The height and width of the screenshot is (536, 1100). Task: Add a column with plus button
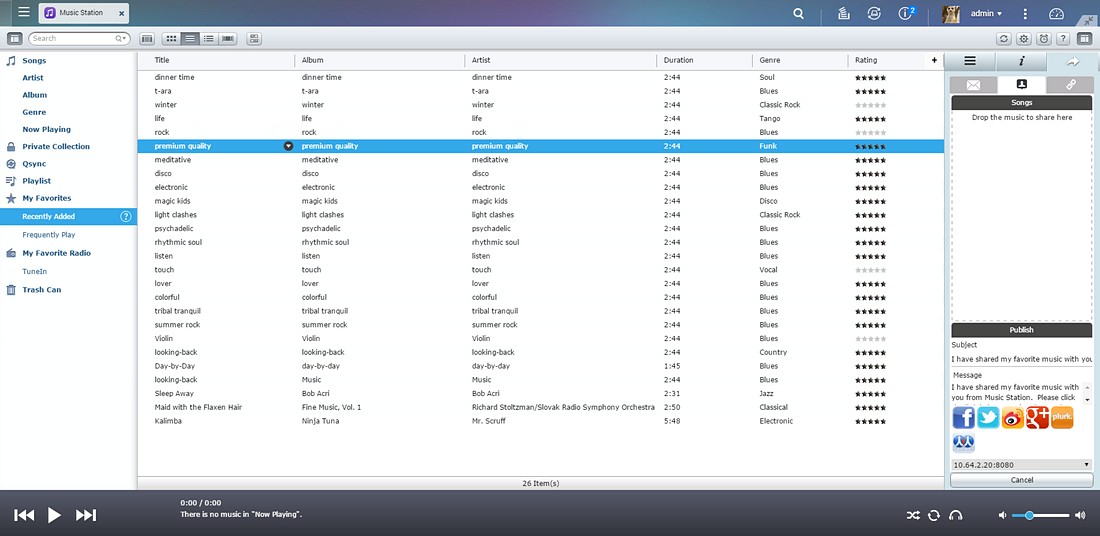[934, 60]
